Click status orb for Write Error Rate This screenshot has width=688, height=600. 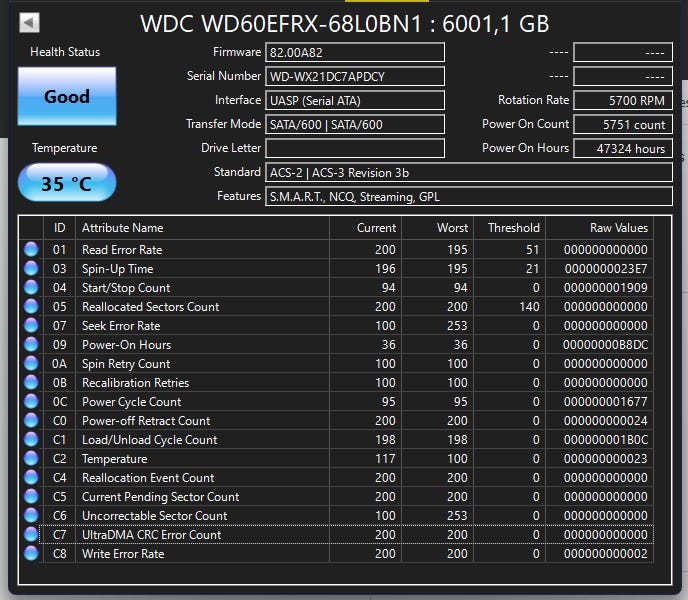click(x=31, y=553)
